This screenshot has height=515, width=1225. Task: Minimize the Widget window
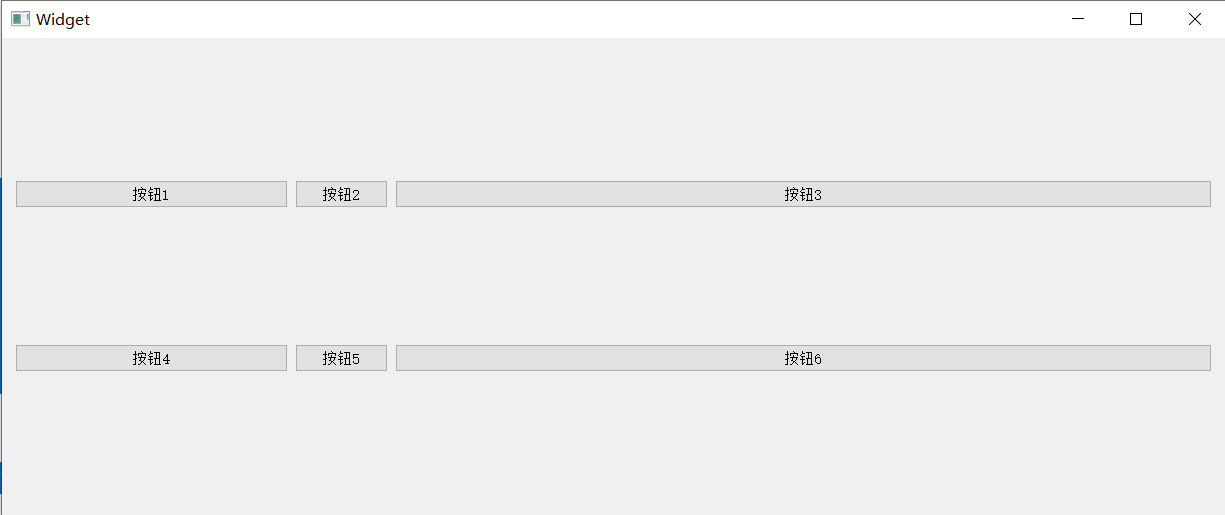point(1078,19)
